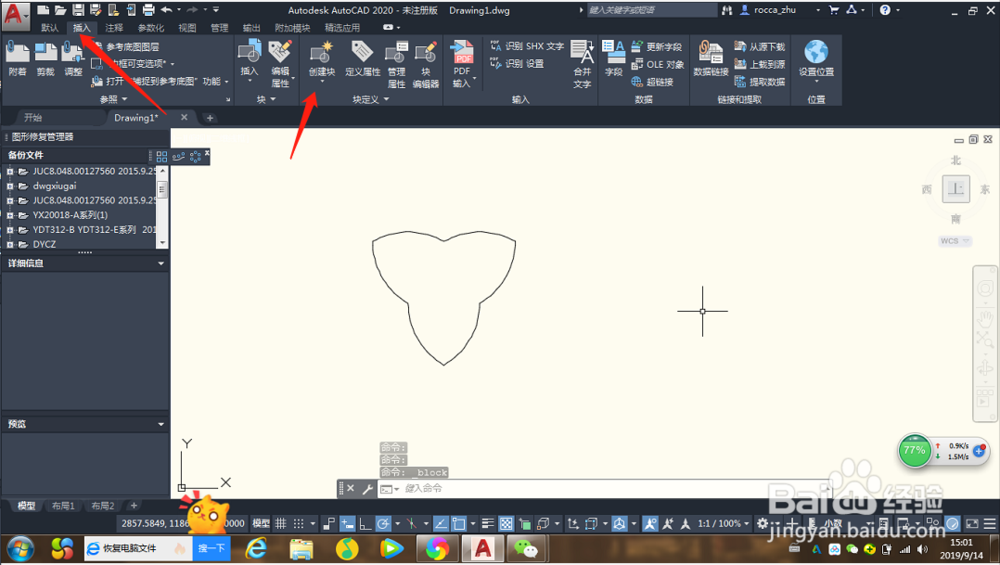Click the 字段 field tool

point(614,59)
